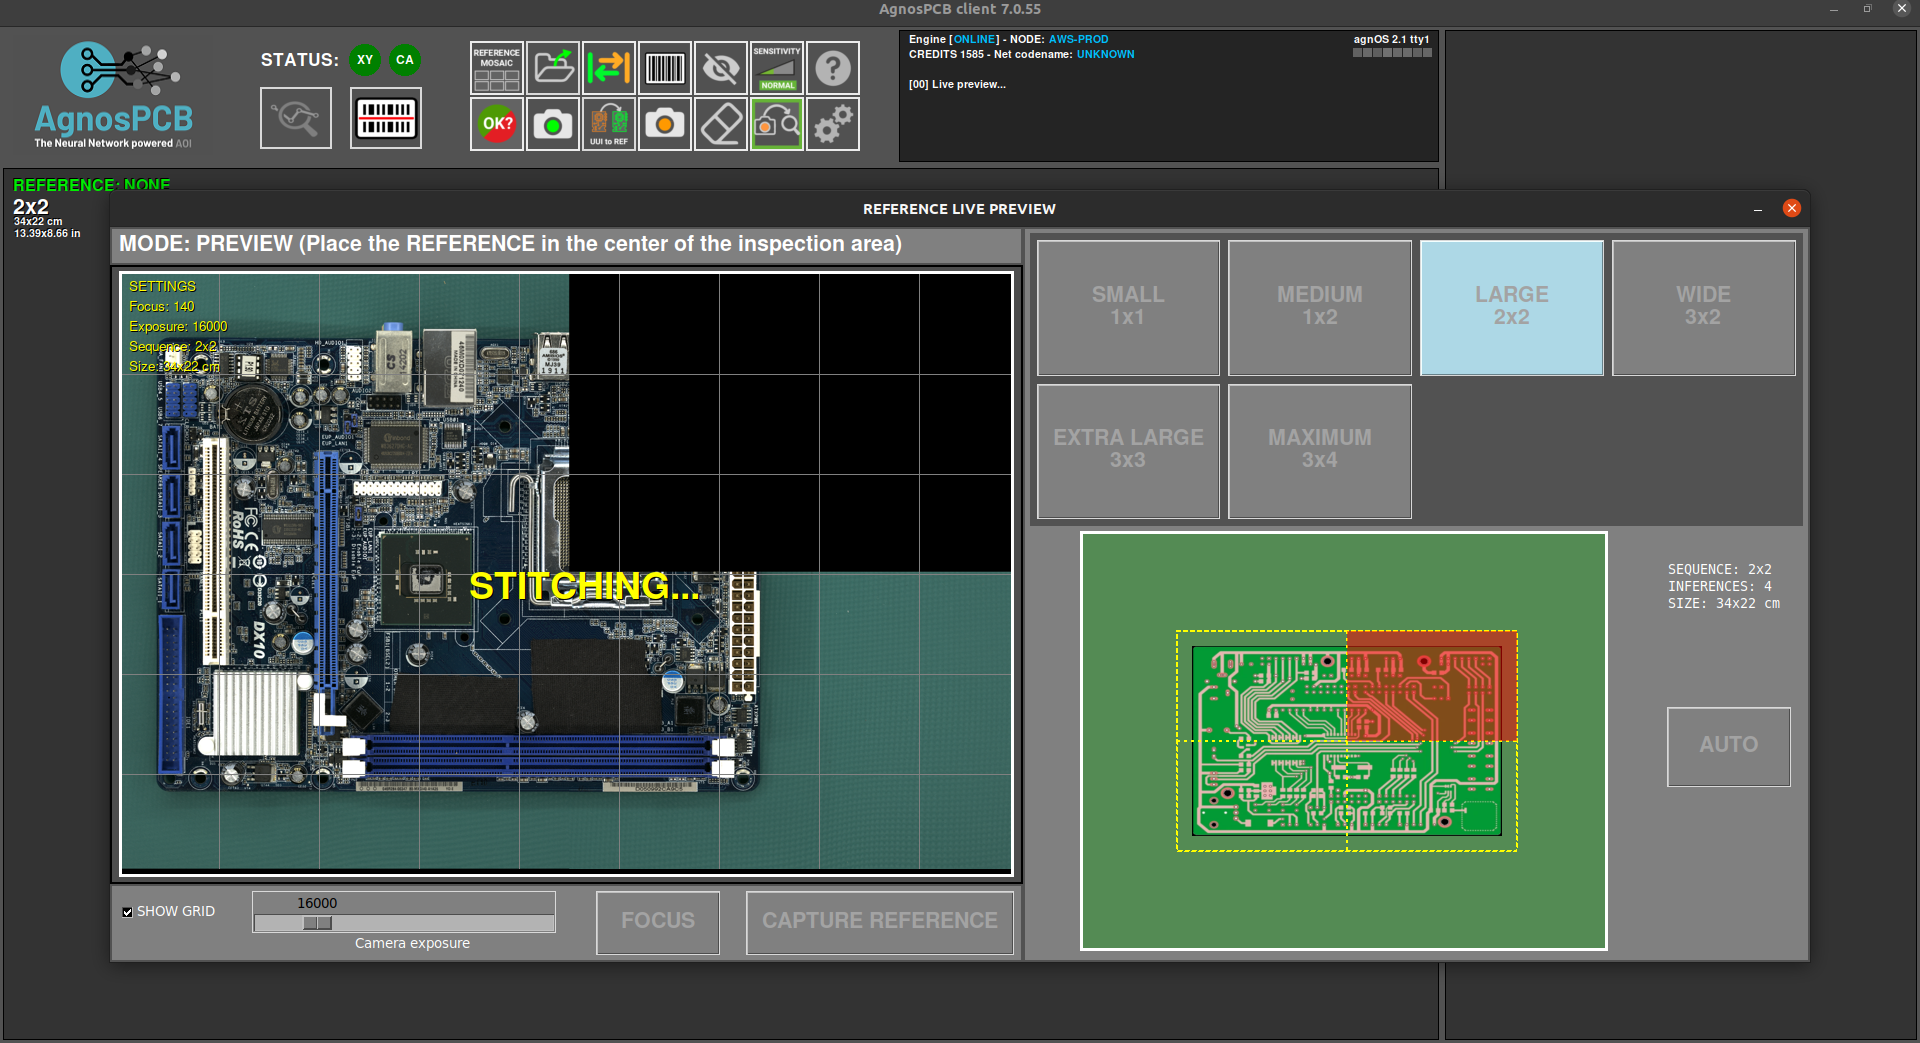The height and width of the screenshot is (1043, 1920).
Task: Select the WIDE 3x2 size option
Action: 1703,307
